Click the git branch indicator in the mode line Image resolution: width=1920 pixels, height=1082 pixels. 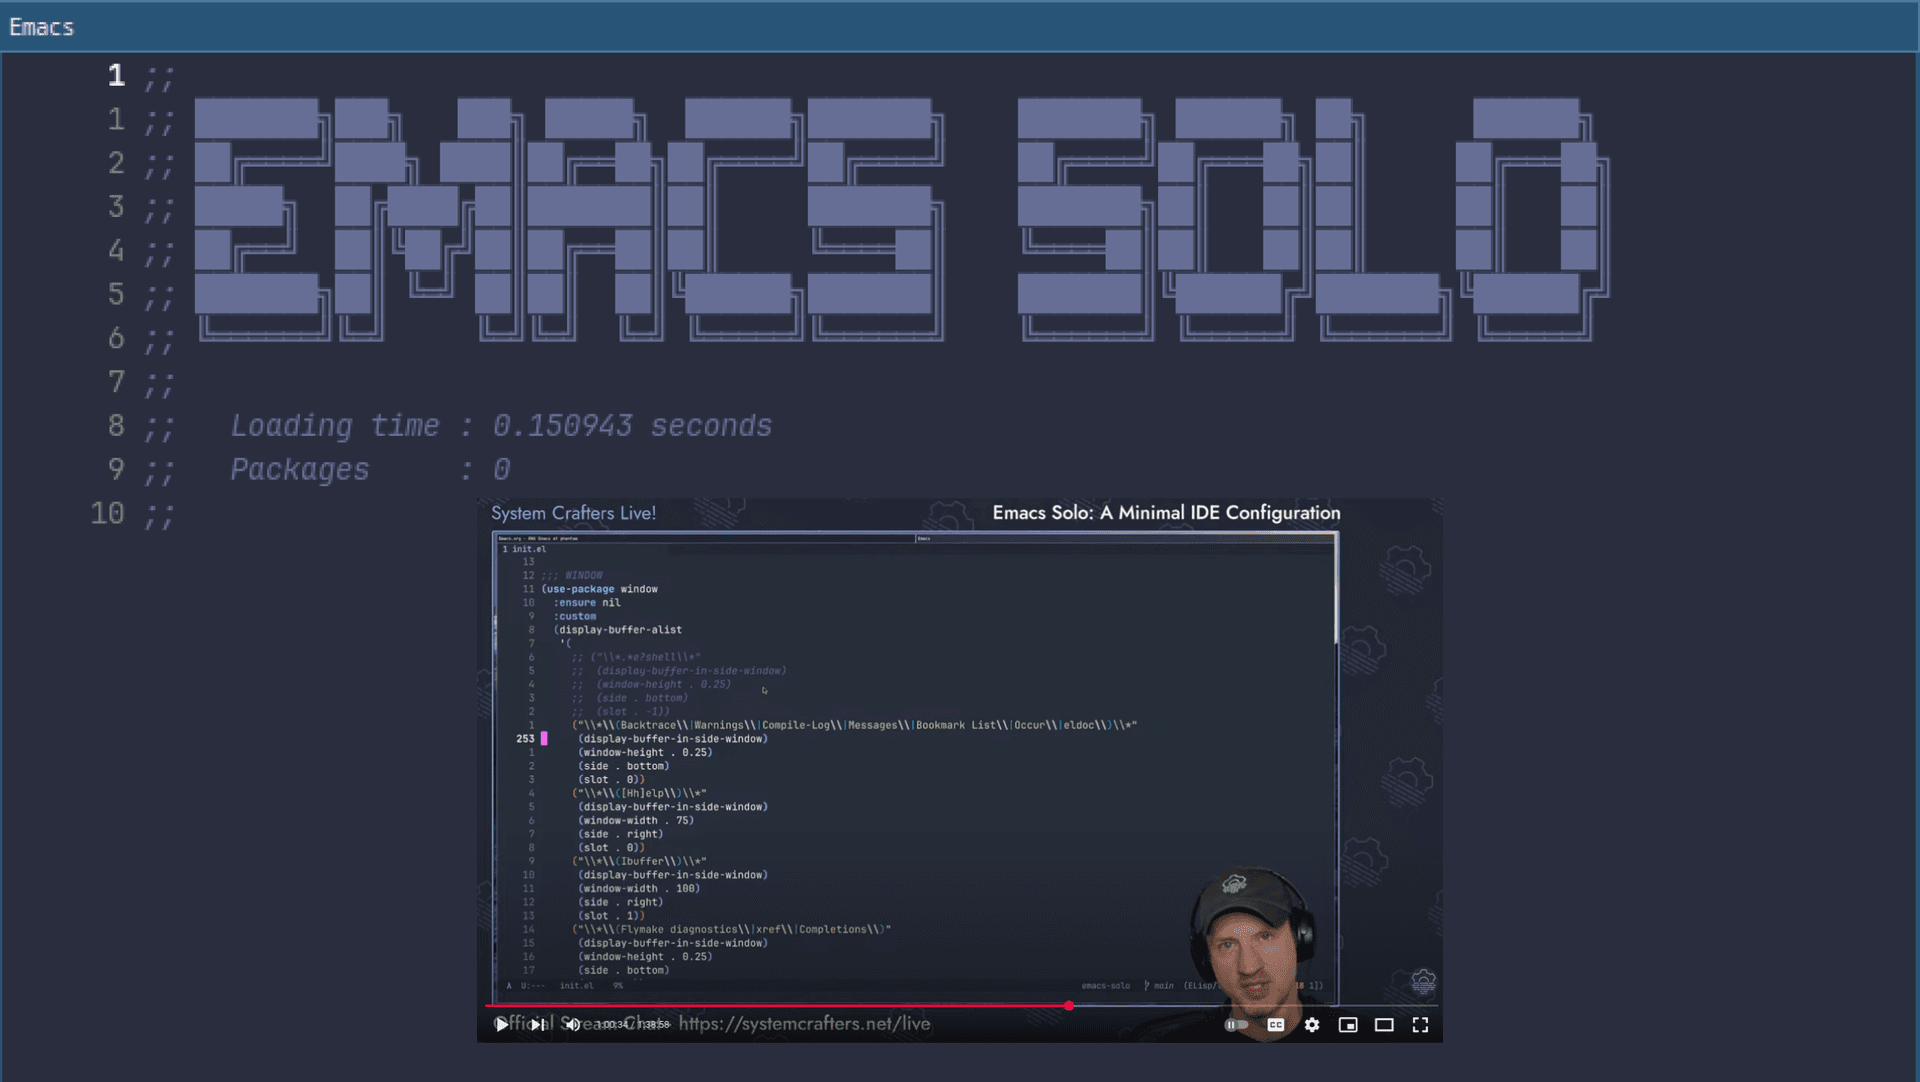[1161, 985]
